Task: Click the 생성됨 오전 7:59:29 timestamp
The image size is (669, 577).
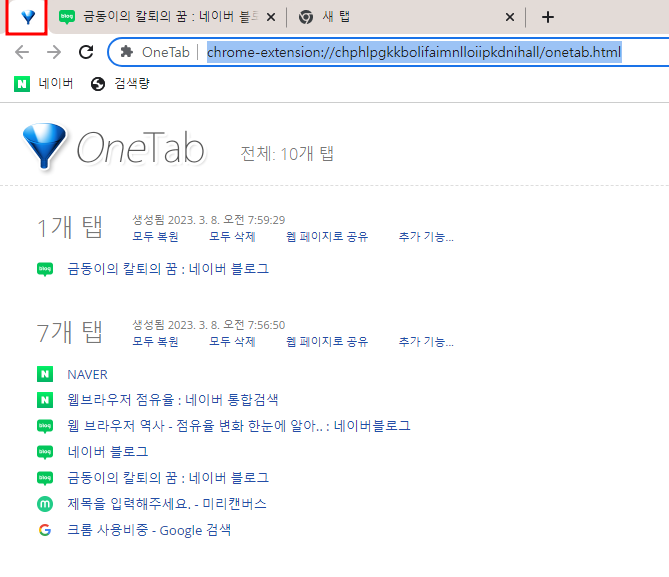Action: pos(209,220)
